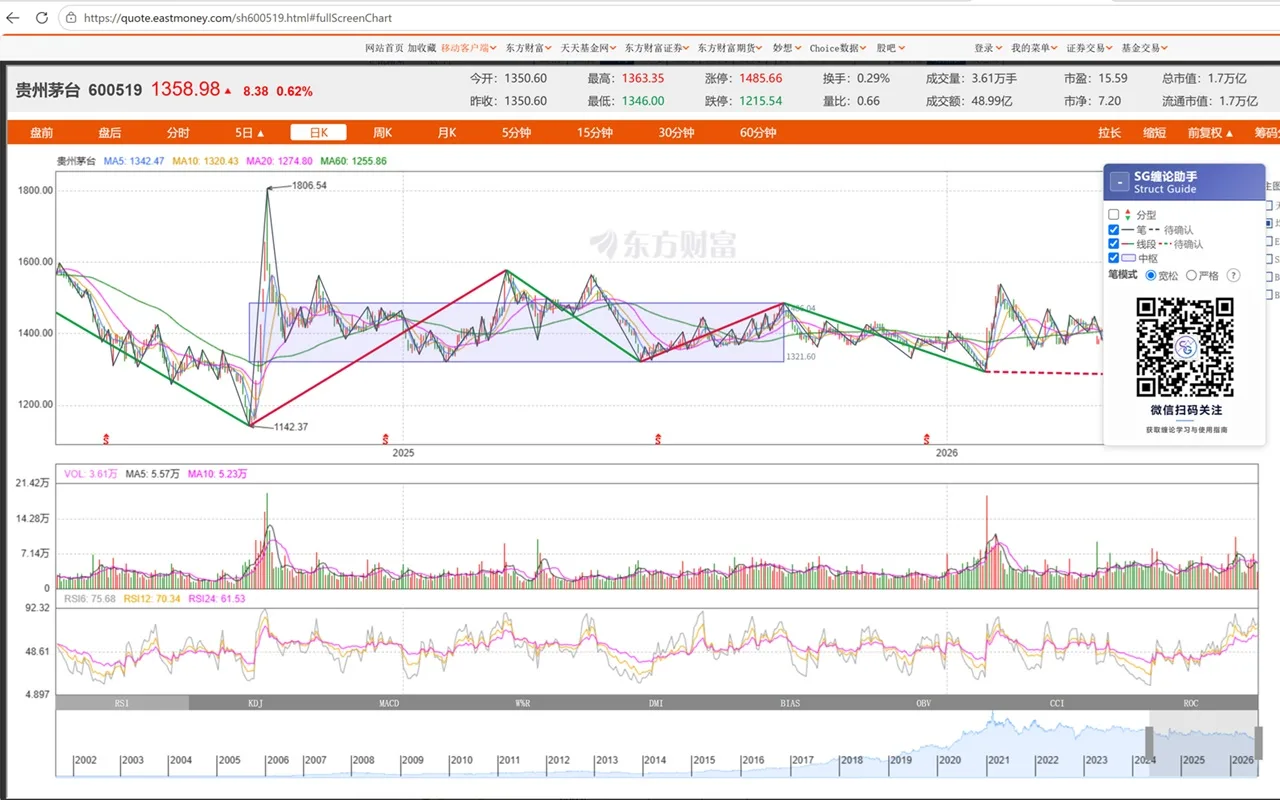Open the 证券交易 dropdown
Image resolution: width=1280 pixels, height=800 pixels.
[1089, 48]
